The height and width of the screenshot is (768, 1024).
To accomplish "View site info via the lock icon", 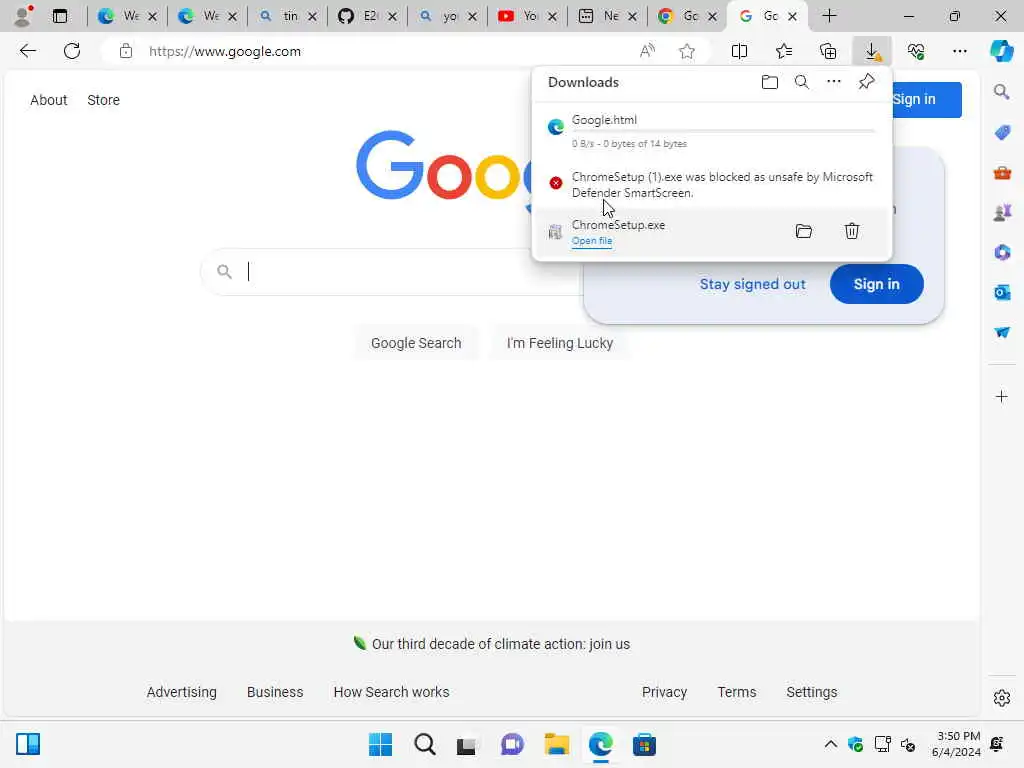I will pyautogui.click(x=125, y=51).
